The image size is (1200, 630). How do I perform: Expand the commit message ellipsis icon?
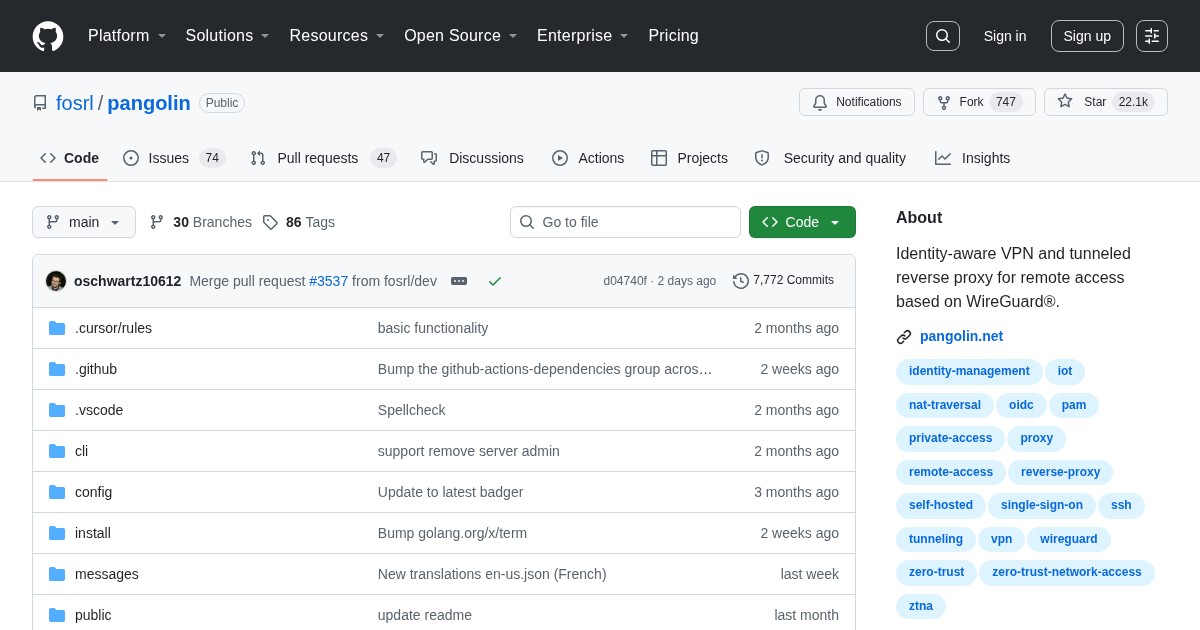[459, 281]
